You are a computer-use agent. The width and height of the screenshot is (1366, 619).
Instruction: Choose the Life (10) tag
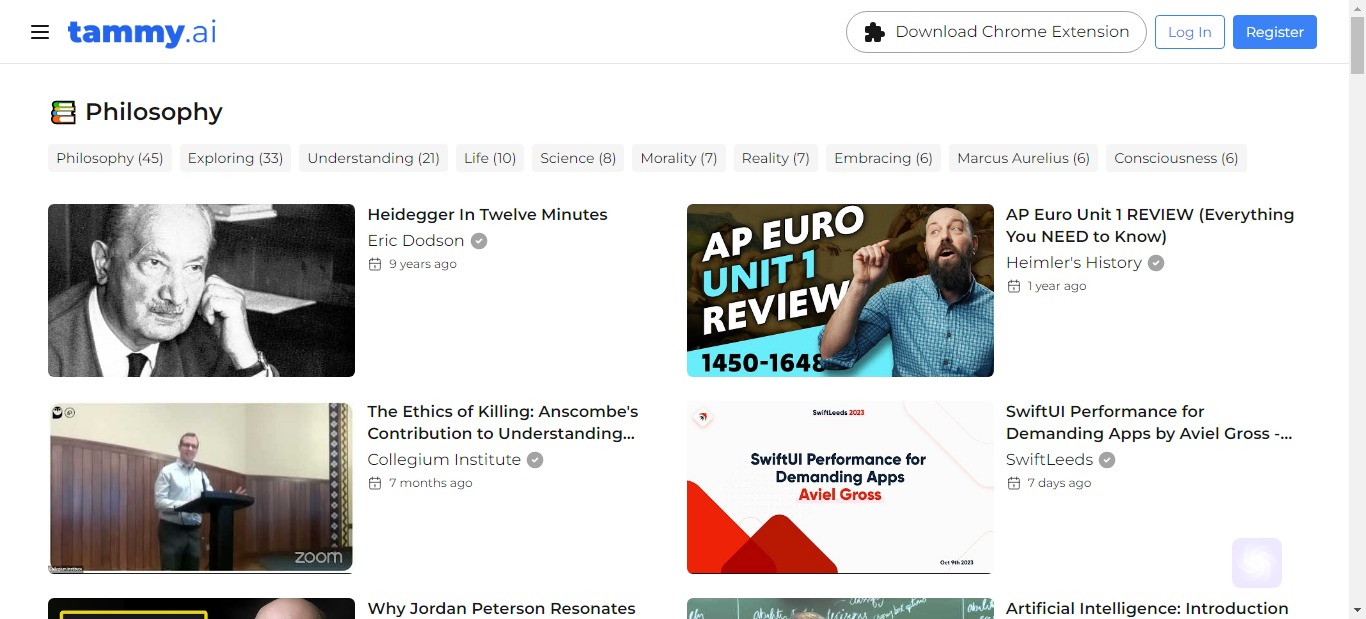pos(490,158)
